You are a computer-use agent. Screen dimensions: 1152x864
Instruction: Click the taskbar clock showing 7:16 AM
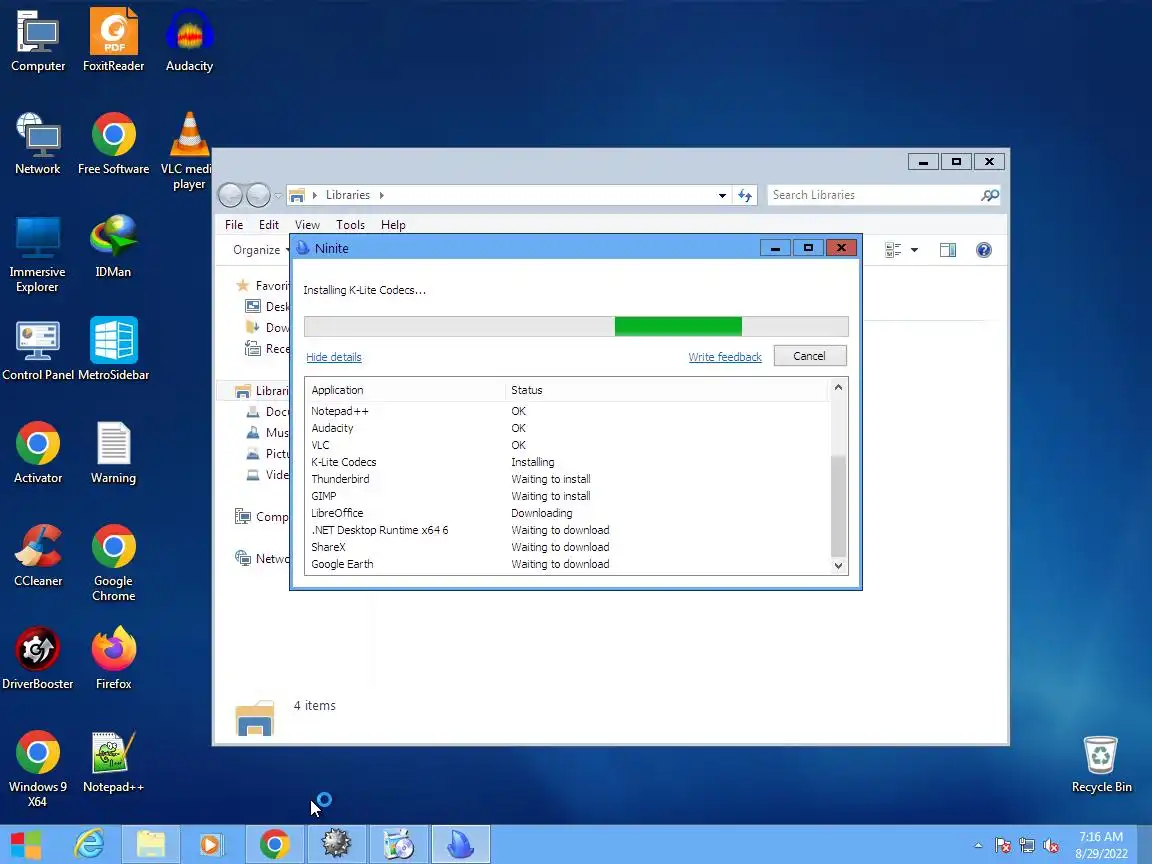click(1101, 845)
